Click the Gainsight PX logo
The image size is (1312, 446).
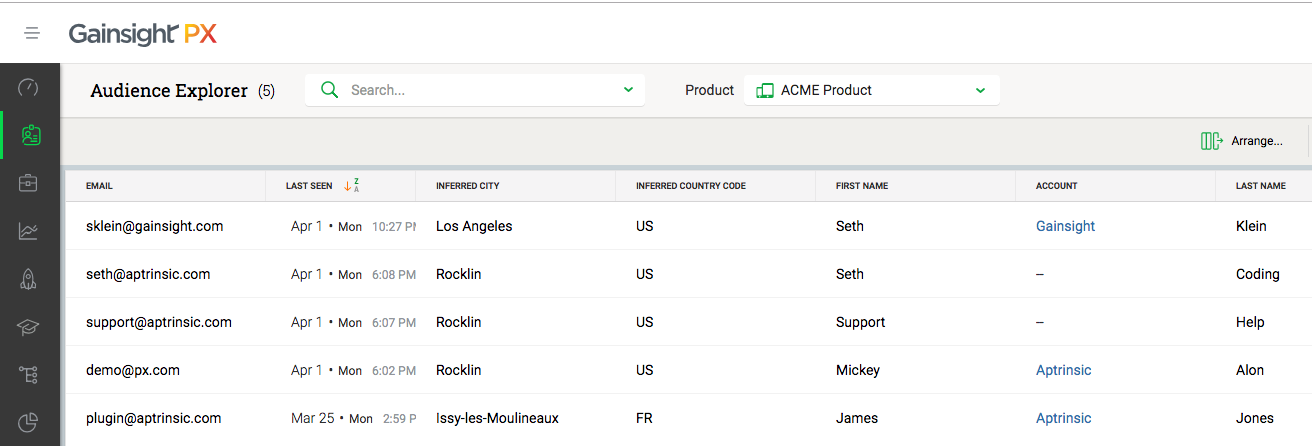coord(143,34)
